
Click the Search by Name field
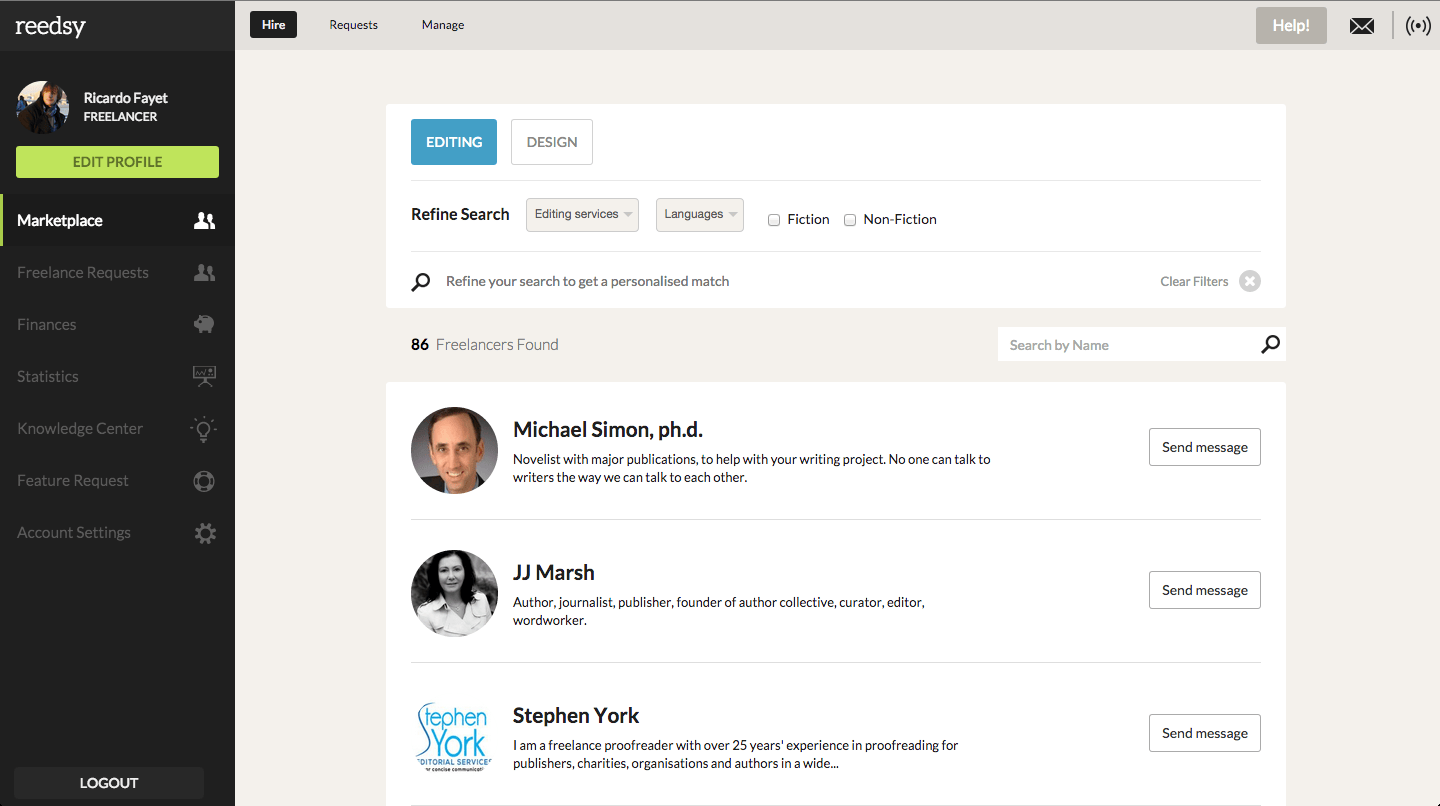[1128, 345]
